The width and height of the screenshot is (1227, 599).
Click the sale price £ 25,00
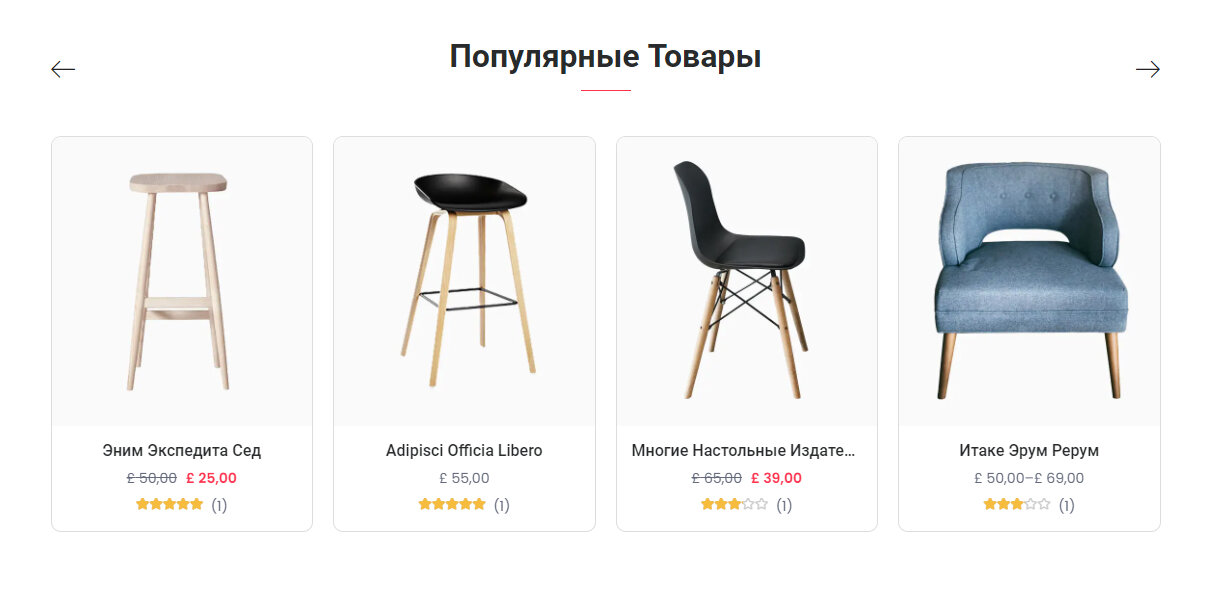click(211, 478)
